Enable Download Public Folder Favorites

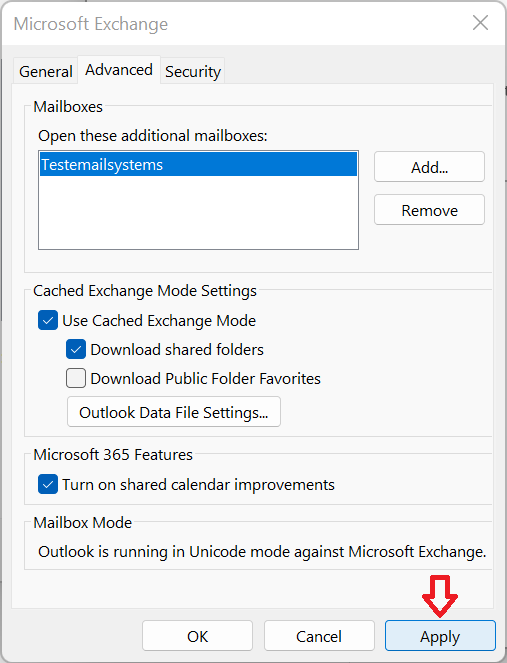click(76, 378)
